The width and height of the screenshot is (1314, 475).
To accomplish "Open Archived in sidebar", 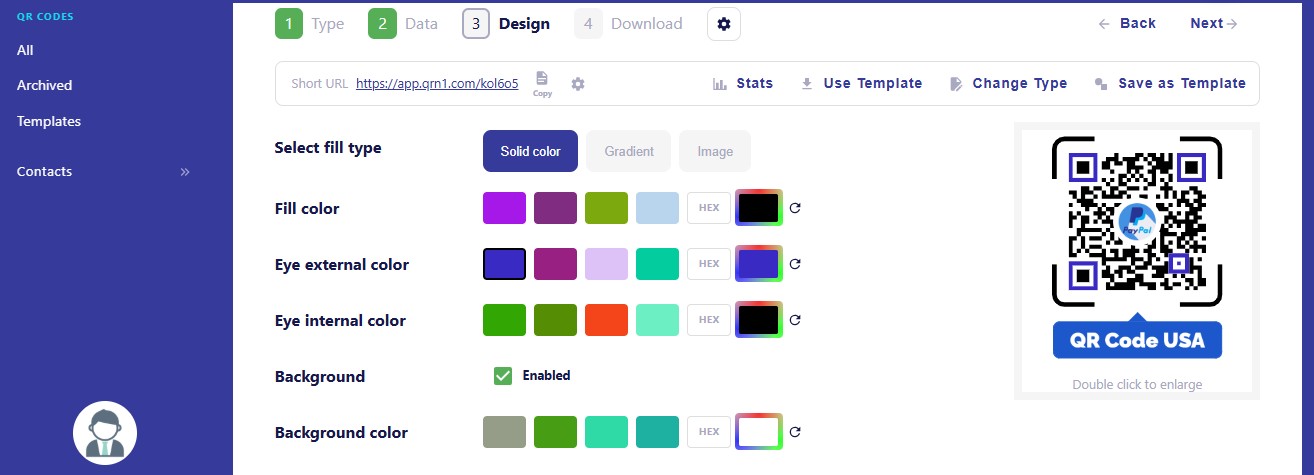I will coord(45,86).
